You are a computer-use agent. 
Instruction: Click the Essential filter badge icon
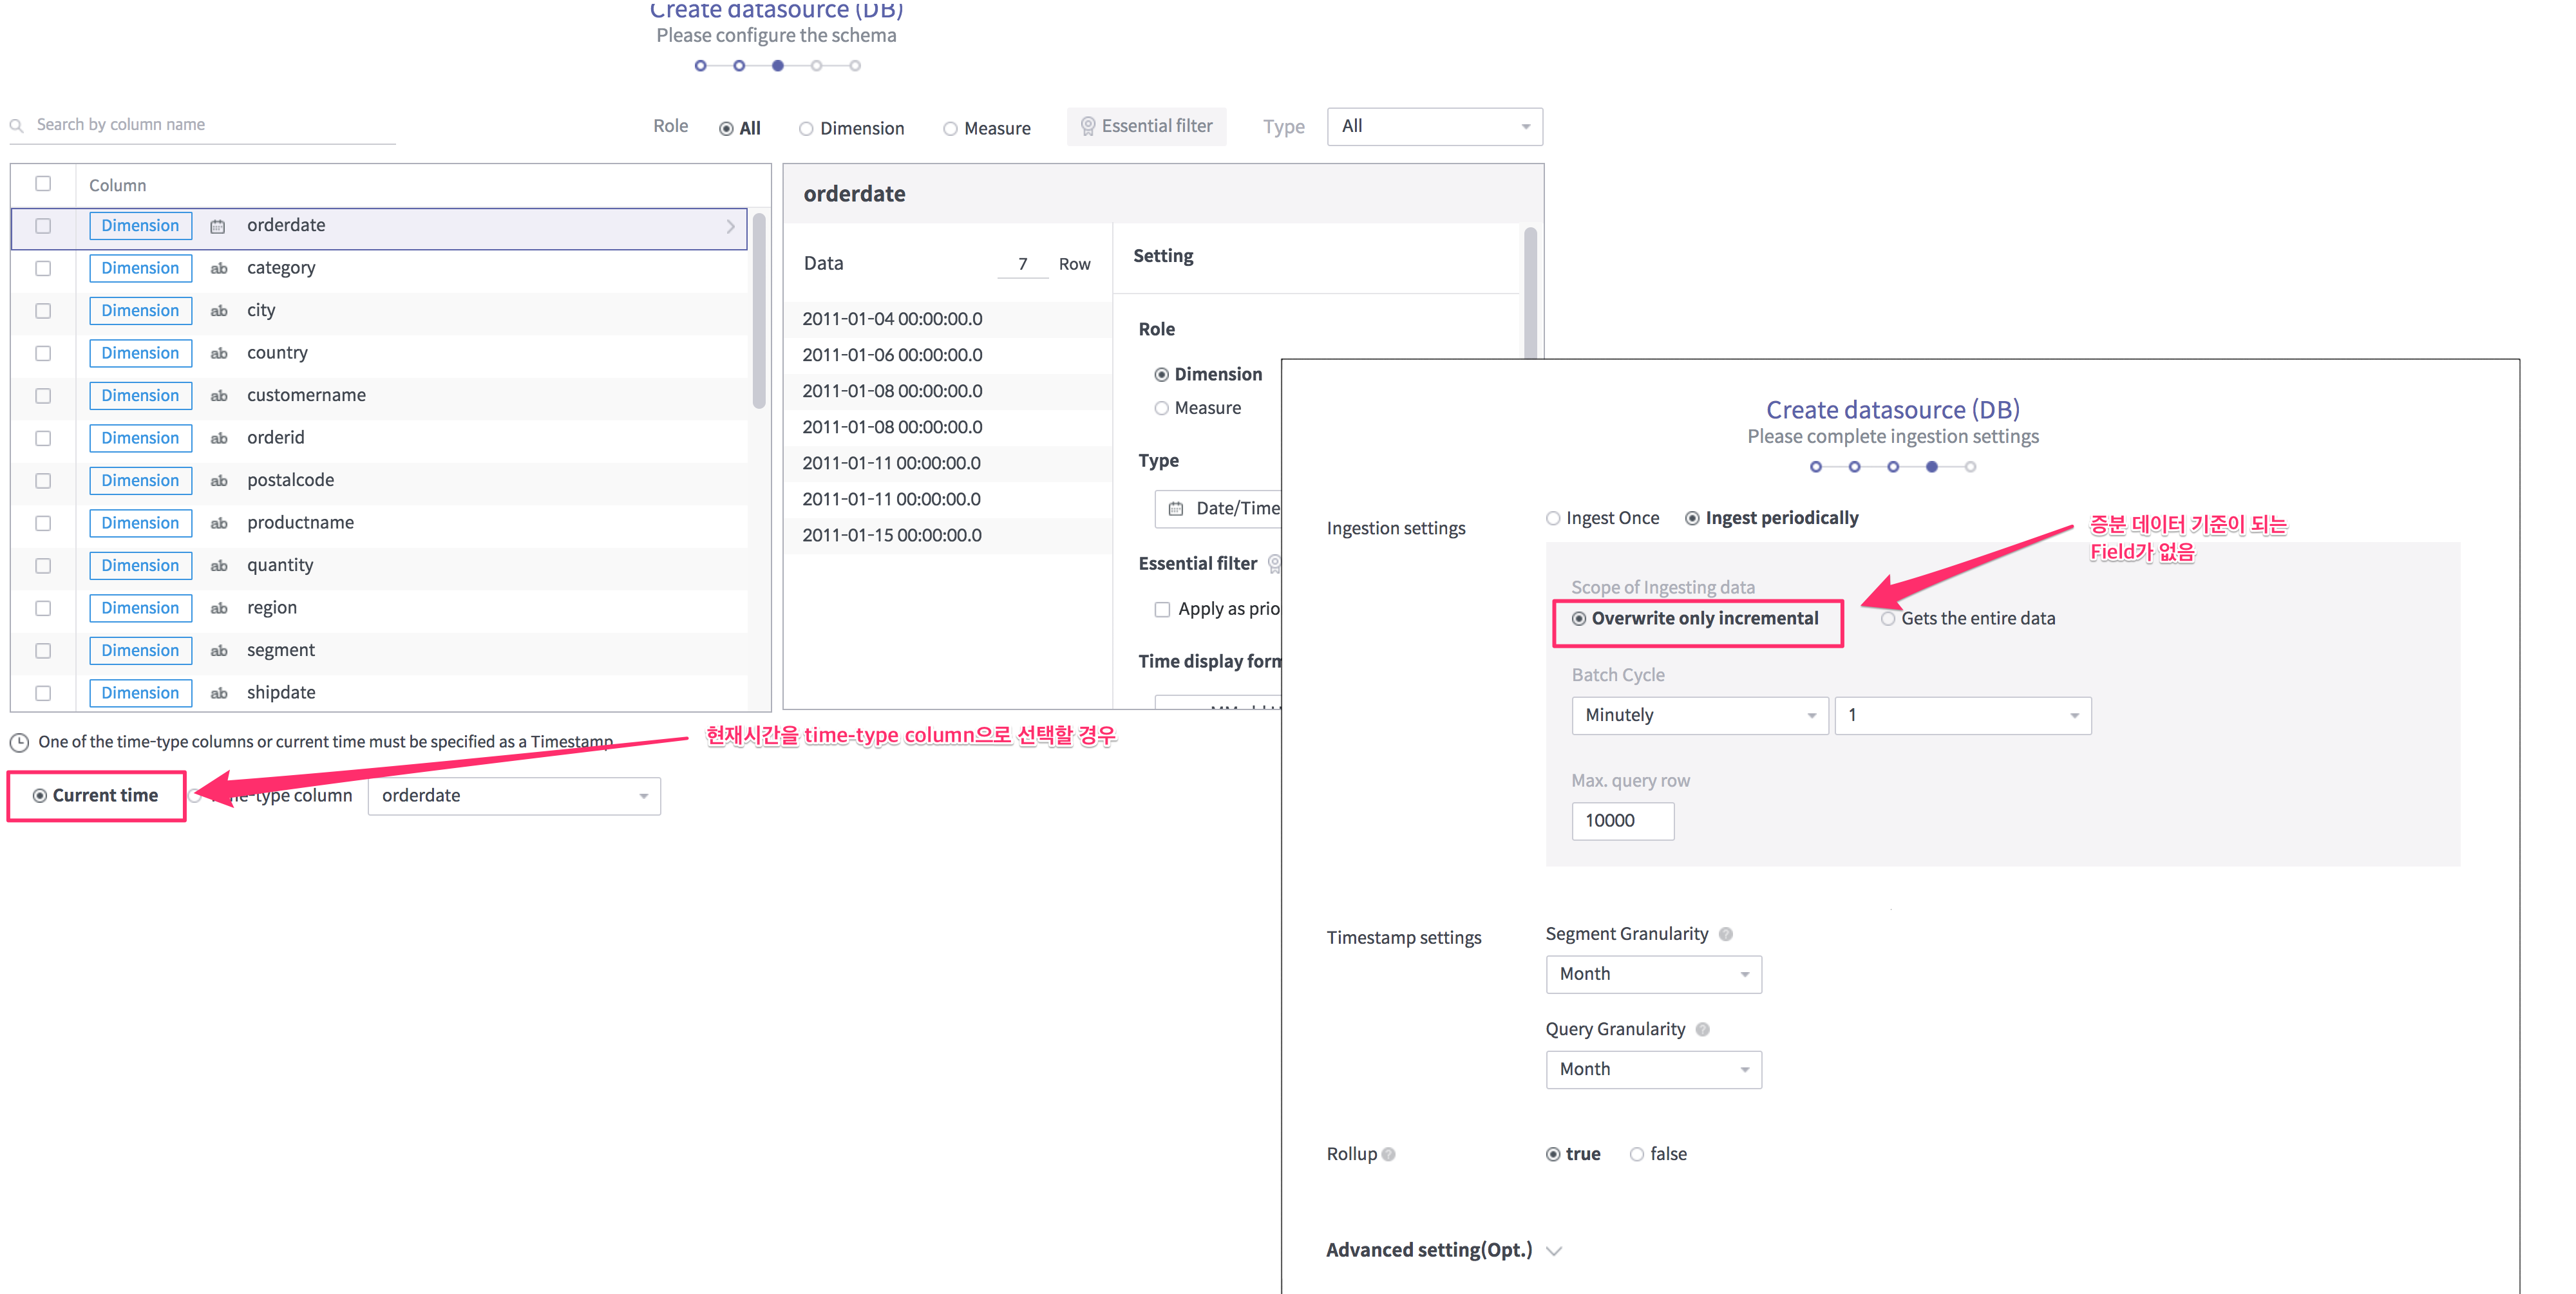pos(1089,126)
